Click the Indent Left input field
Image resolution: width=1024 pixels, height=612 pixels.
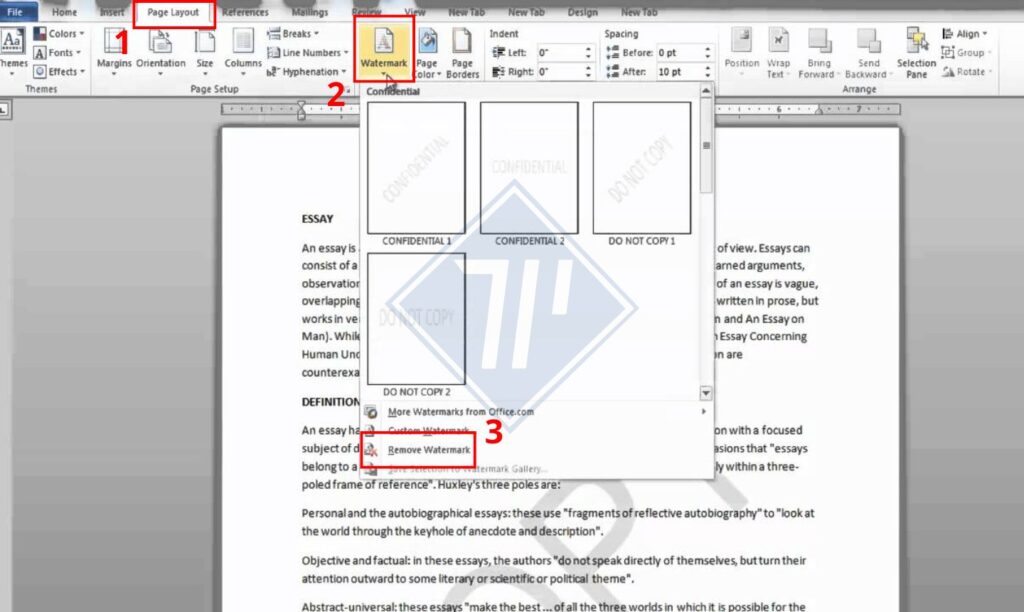coord(560,52)
